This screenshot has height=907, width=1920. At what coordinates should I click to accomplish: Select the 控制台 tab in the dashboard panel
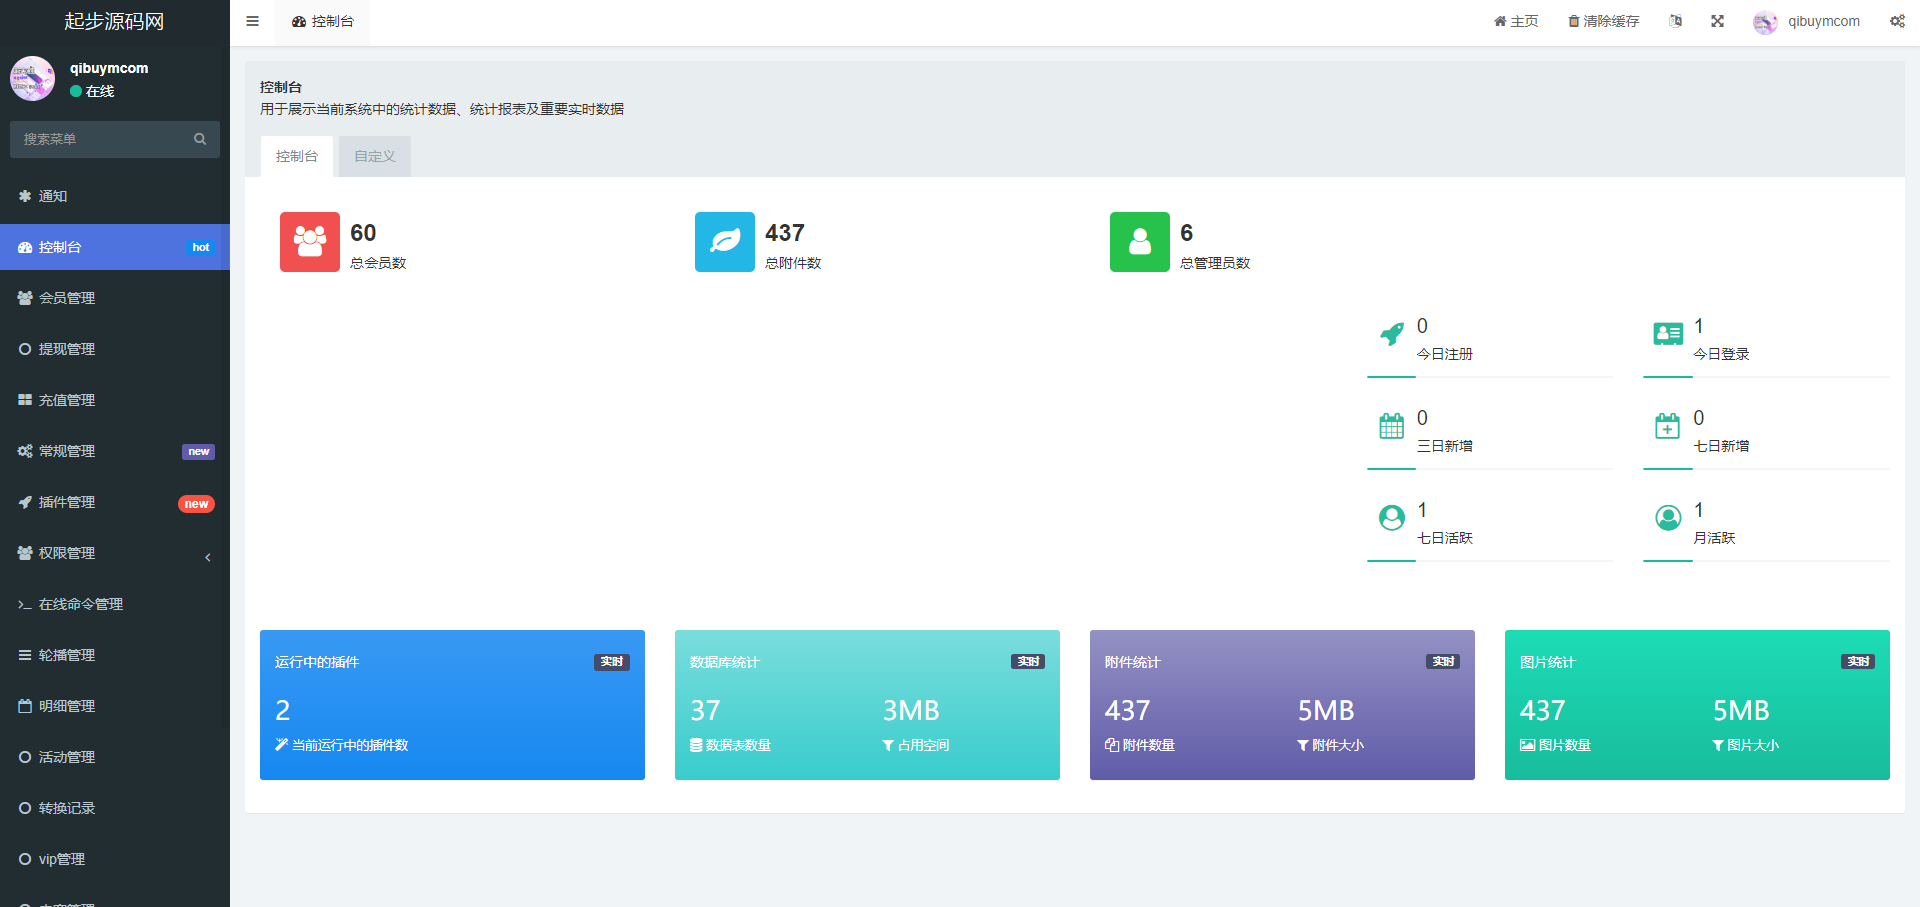coord(297,156)
